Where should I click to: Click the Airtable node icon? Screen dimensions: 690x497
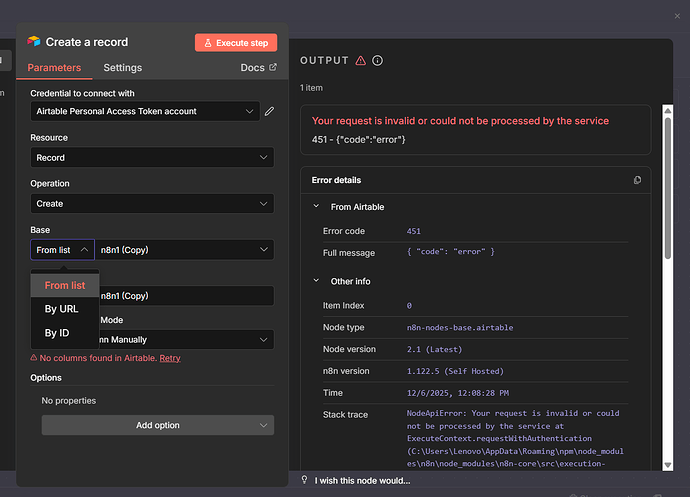click(34, 42)
